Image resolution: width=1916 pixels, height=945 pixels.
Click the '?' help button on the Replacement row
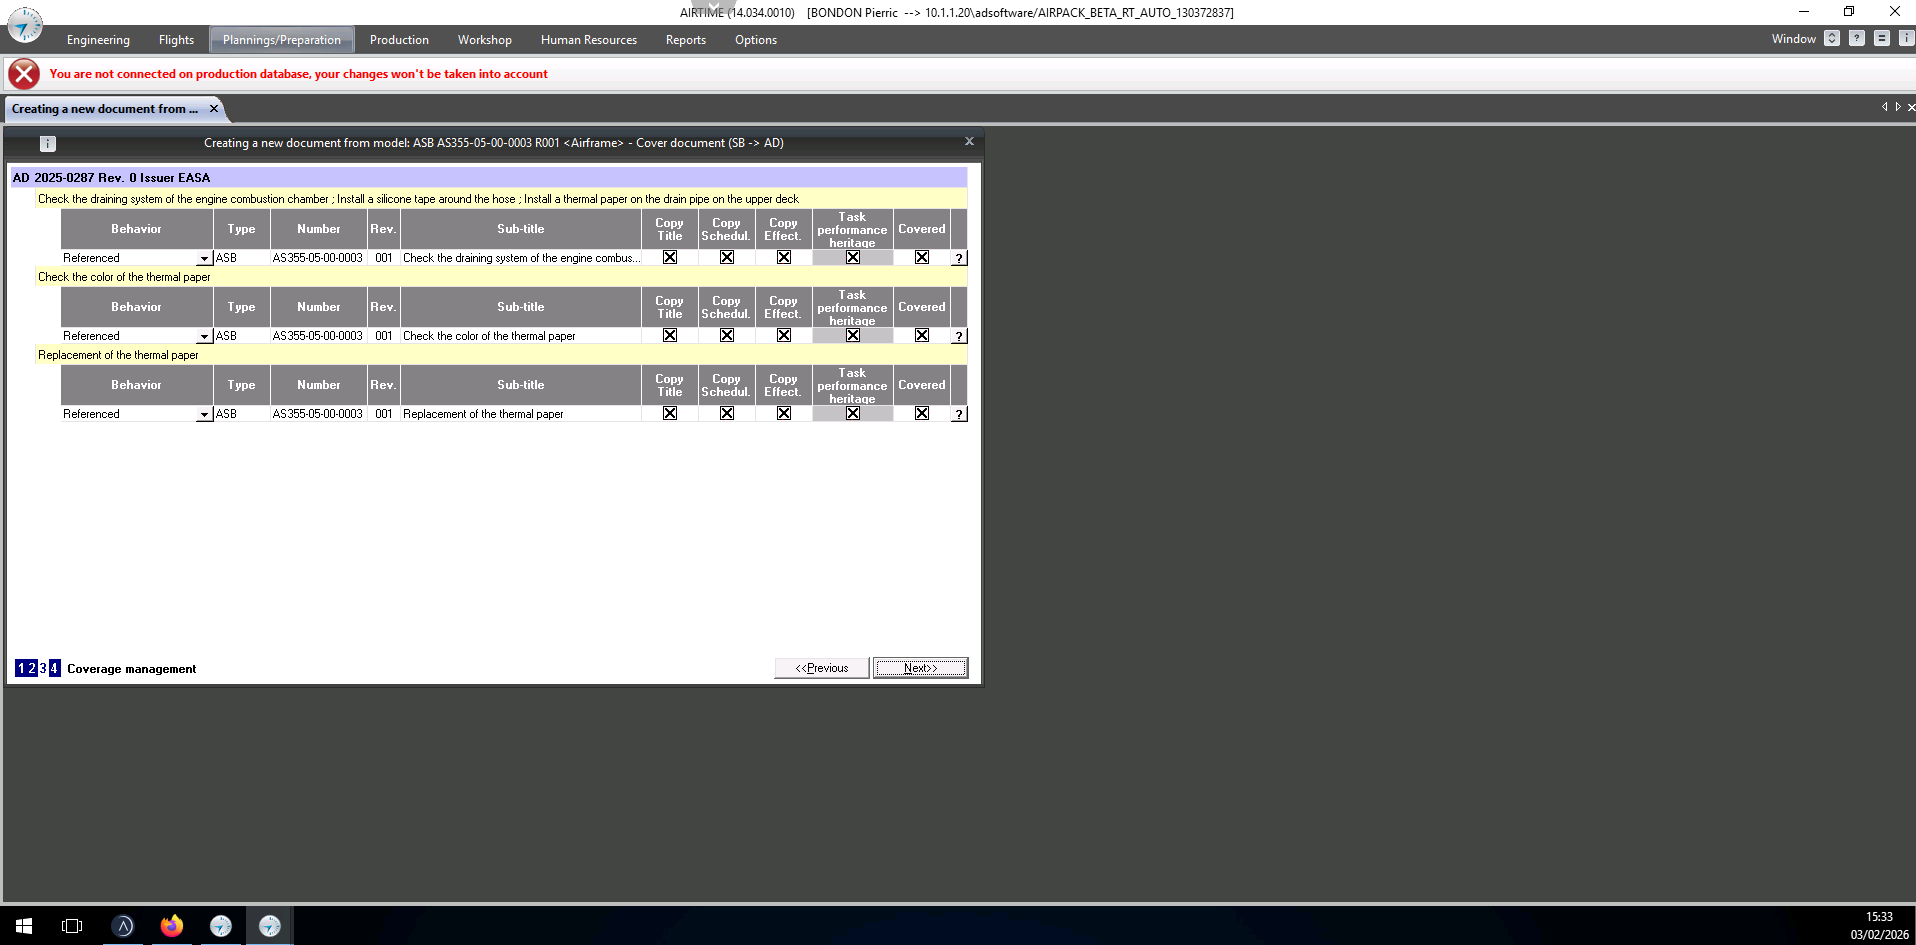tap(959, 414)
